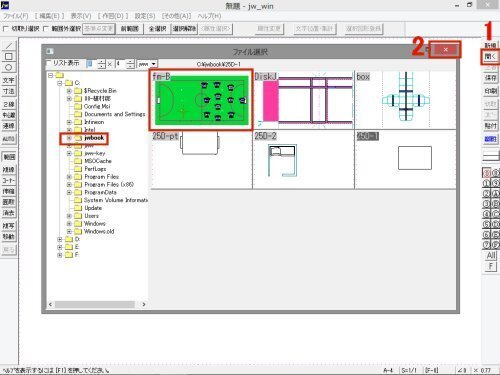This screenshot has width=500, height=375.
Task: Click the 寸法 dimension tool button
Action: click(x=9, y=91)
